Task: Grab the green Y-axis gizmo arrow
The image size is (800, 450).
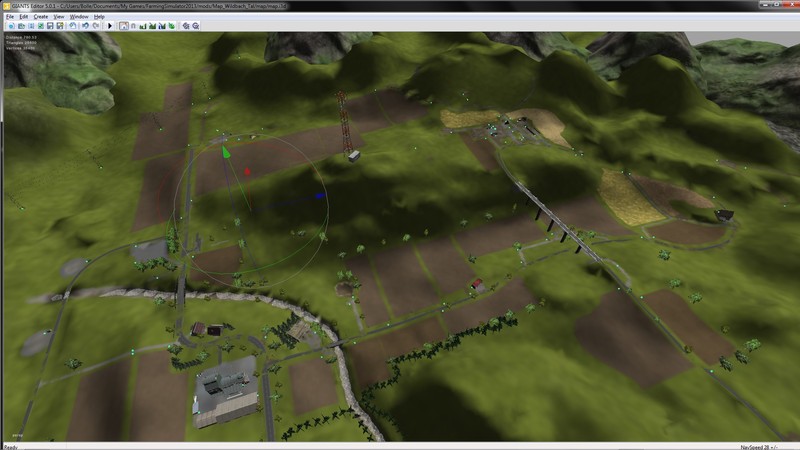Action: coord(226,153)
